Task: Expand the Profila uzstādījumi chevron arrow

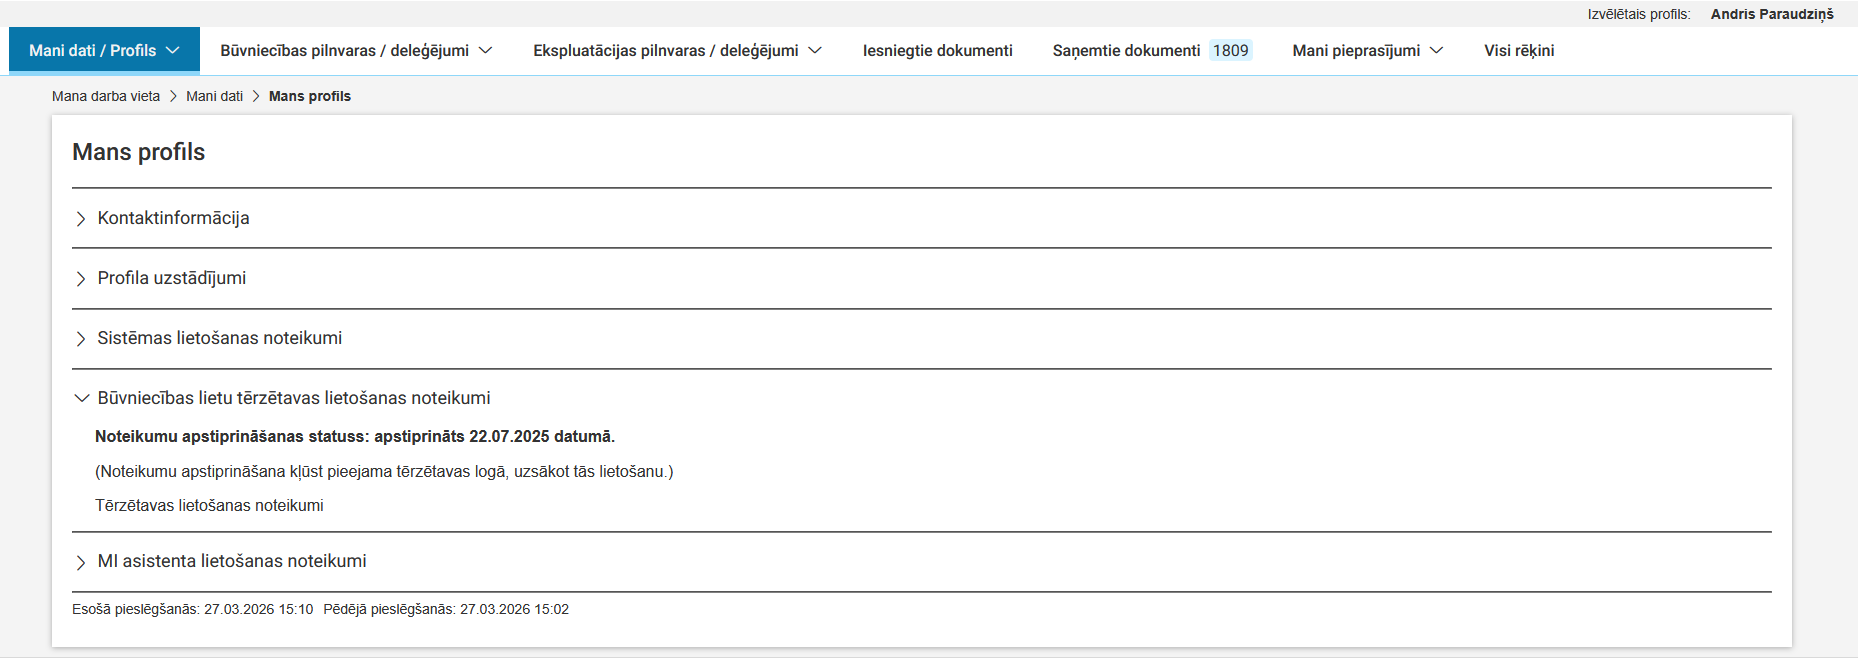Action: coord(81,279)
